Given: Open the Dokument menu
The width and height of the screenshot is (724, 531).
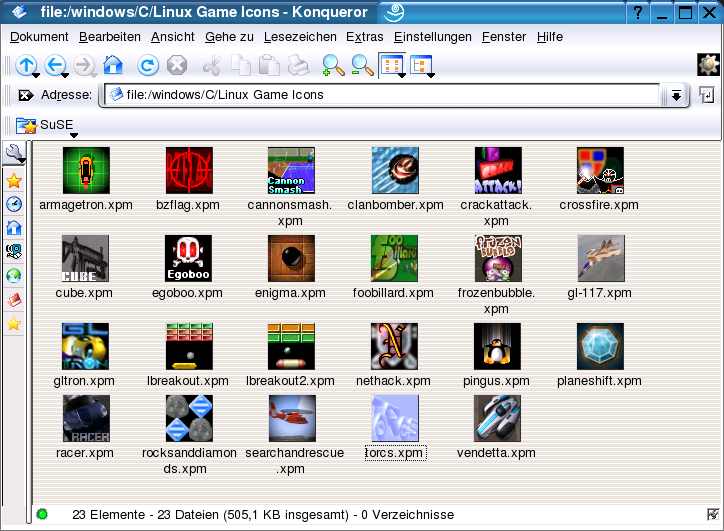Looking at the screenshot, I should [39, 37].
